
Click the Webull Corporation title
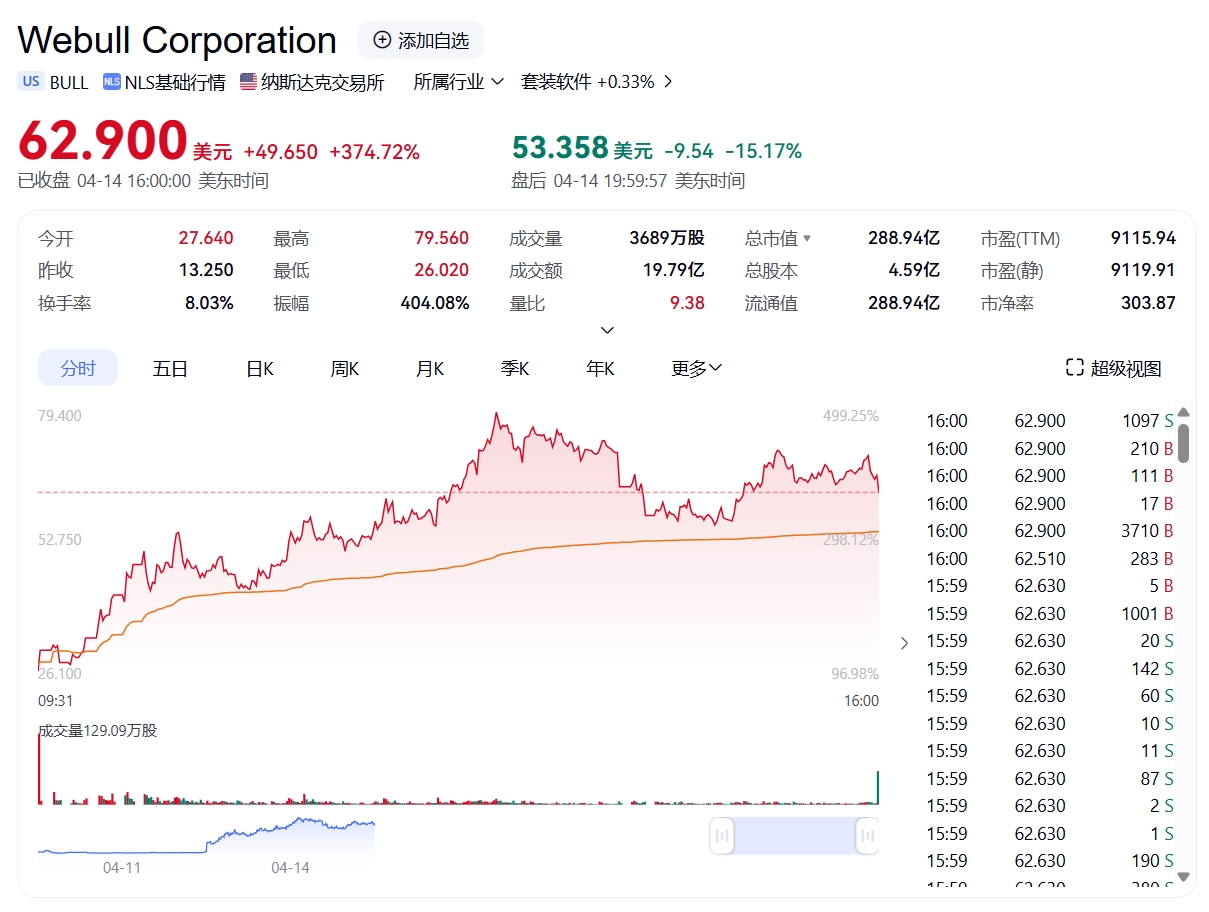(x=177, y=40)
